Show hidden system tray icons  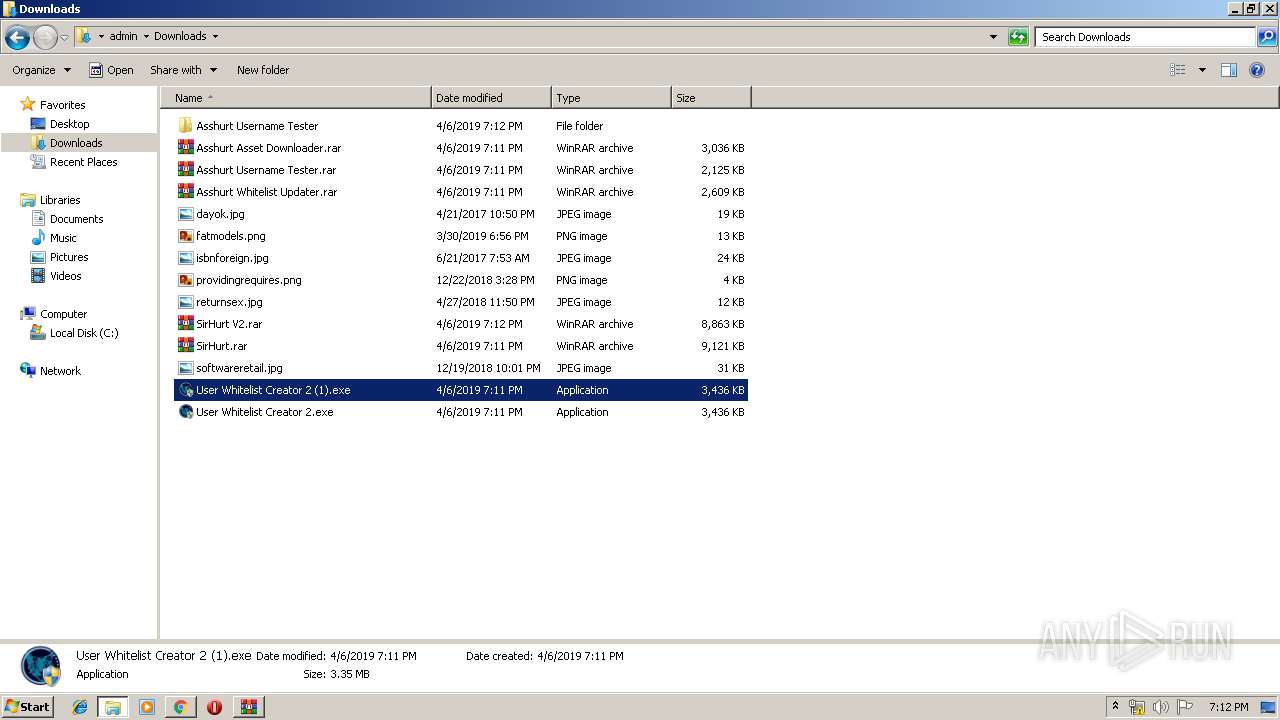(x=1115, y=707)
